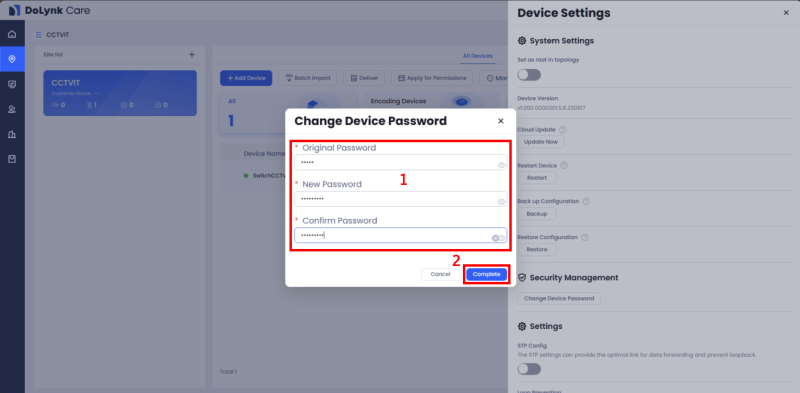800x393 pixels.
Task: Open the user management sidebar icon
Action: (x=12, y=109)
